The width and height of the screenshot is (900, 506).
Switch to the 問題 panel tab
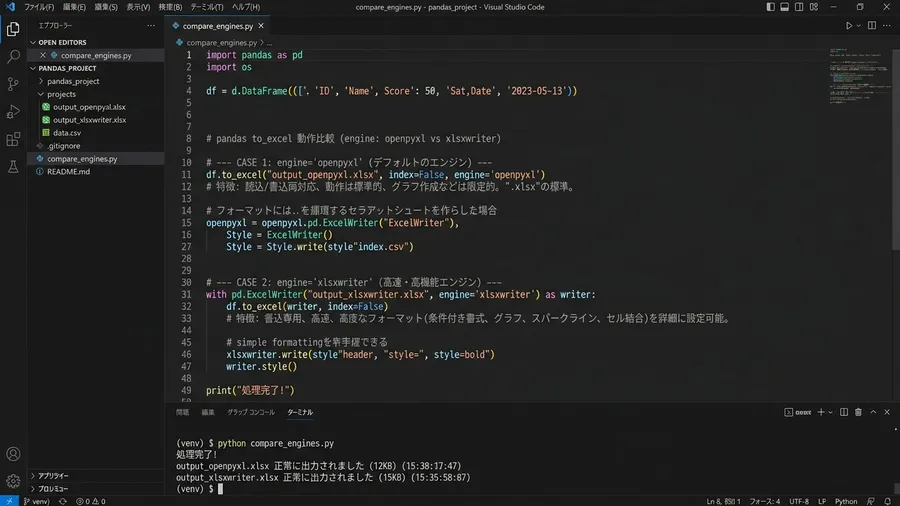tap(183, 412)
